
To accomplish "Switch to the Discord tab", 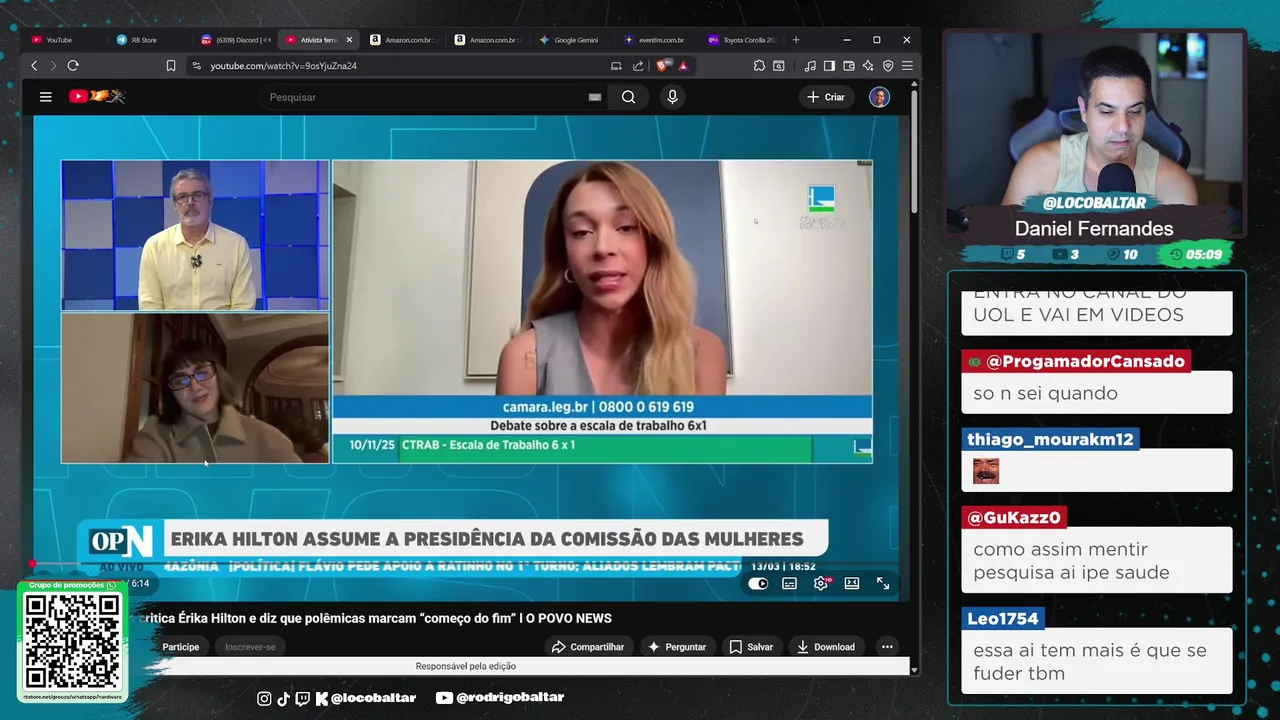I will [x=236, y=40].
